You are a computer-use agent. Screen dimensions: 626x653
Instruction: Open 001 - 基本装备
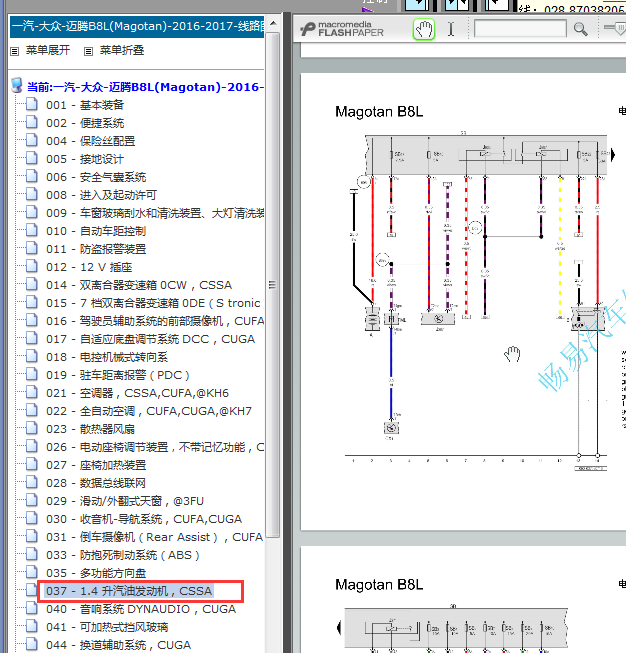click(85, 105)
